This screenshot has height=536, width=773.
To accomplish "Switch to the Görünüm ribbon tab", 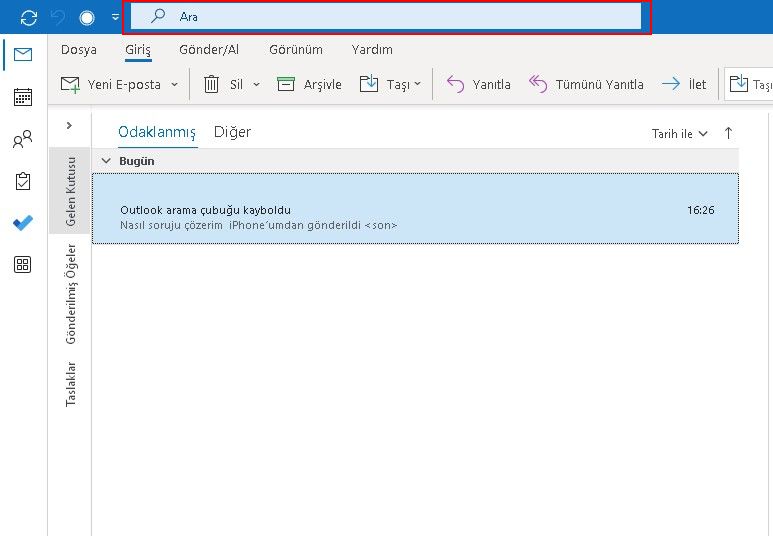I will 295,50.
